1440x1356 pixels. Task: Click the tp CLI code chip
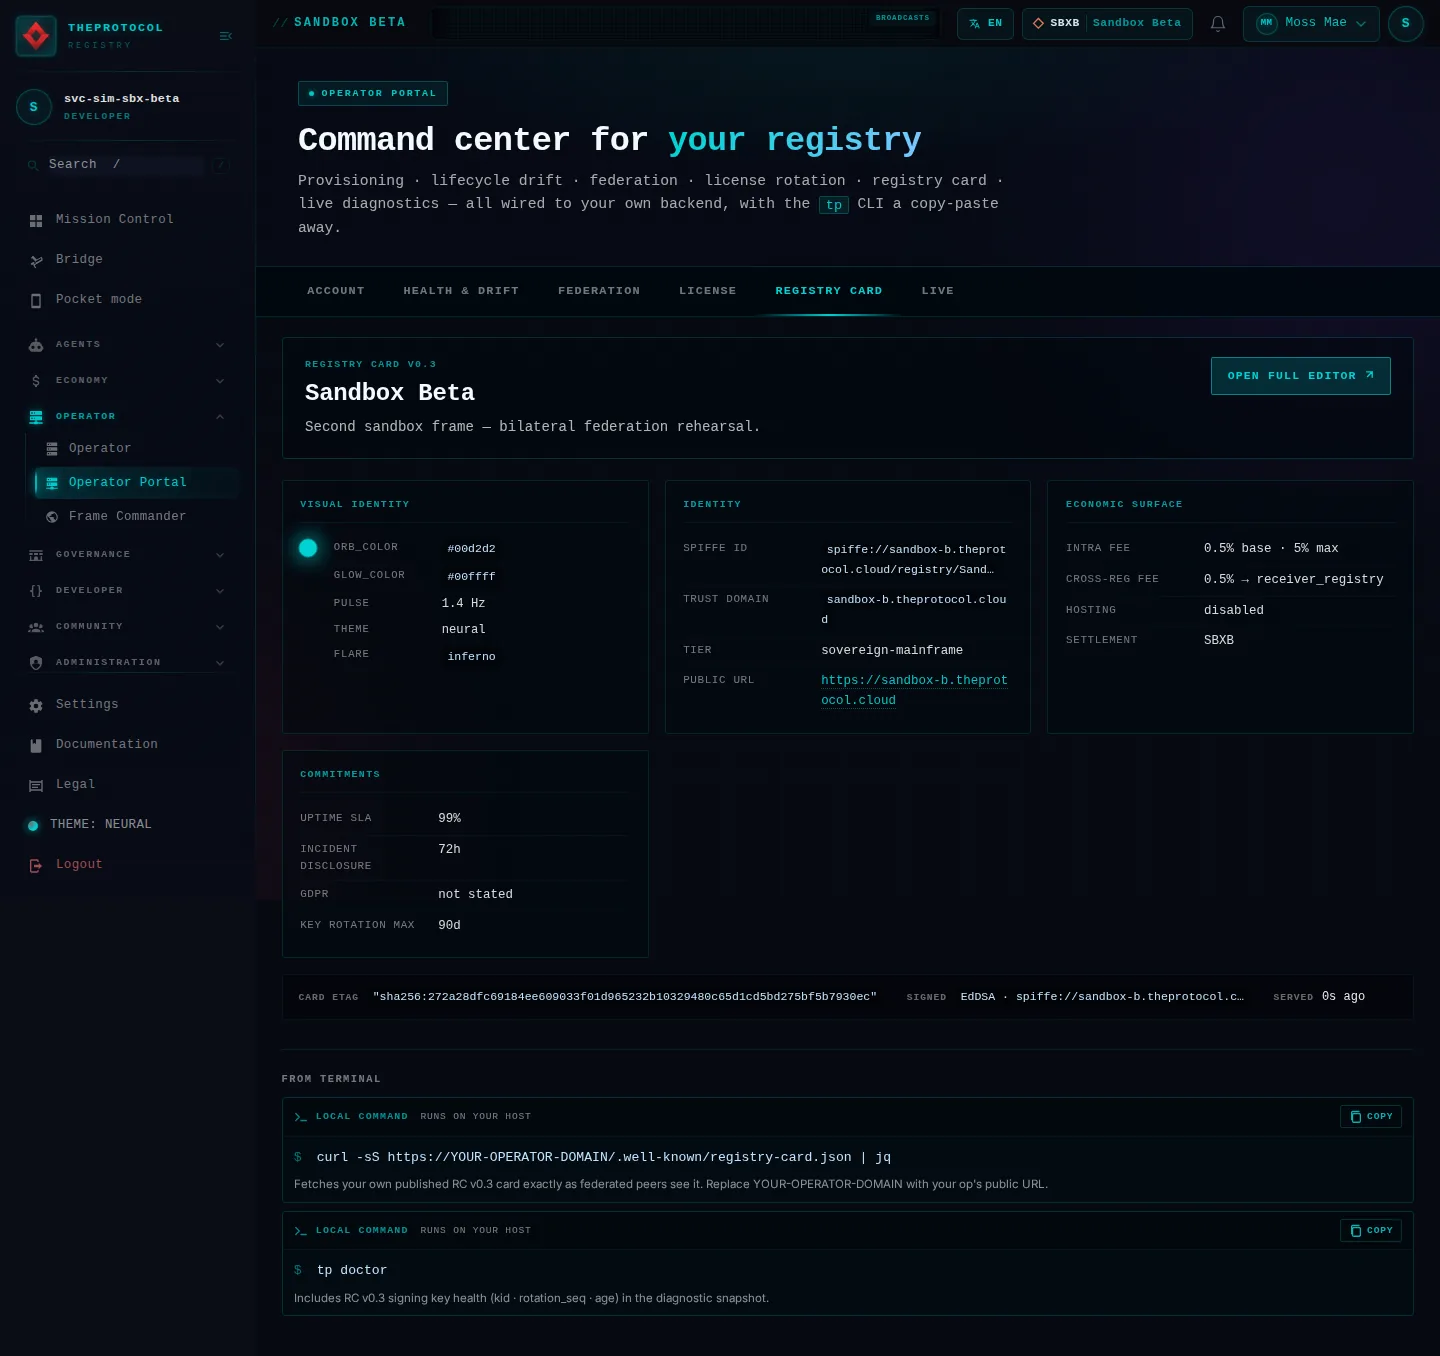(x=834, y=205)
